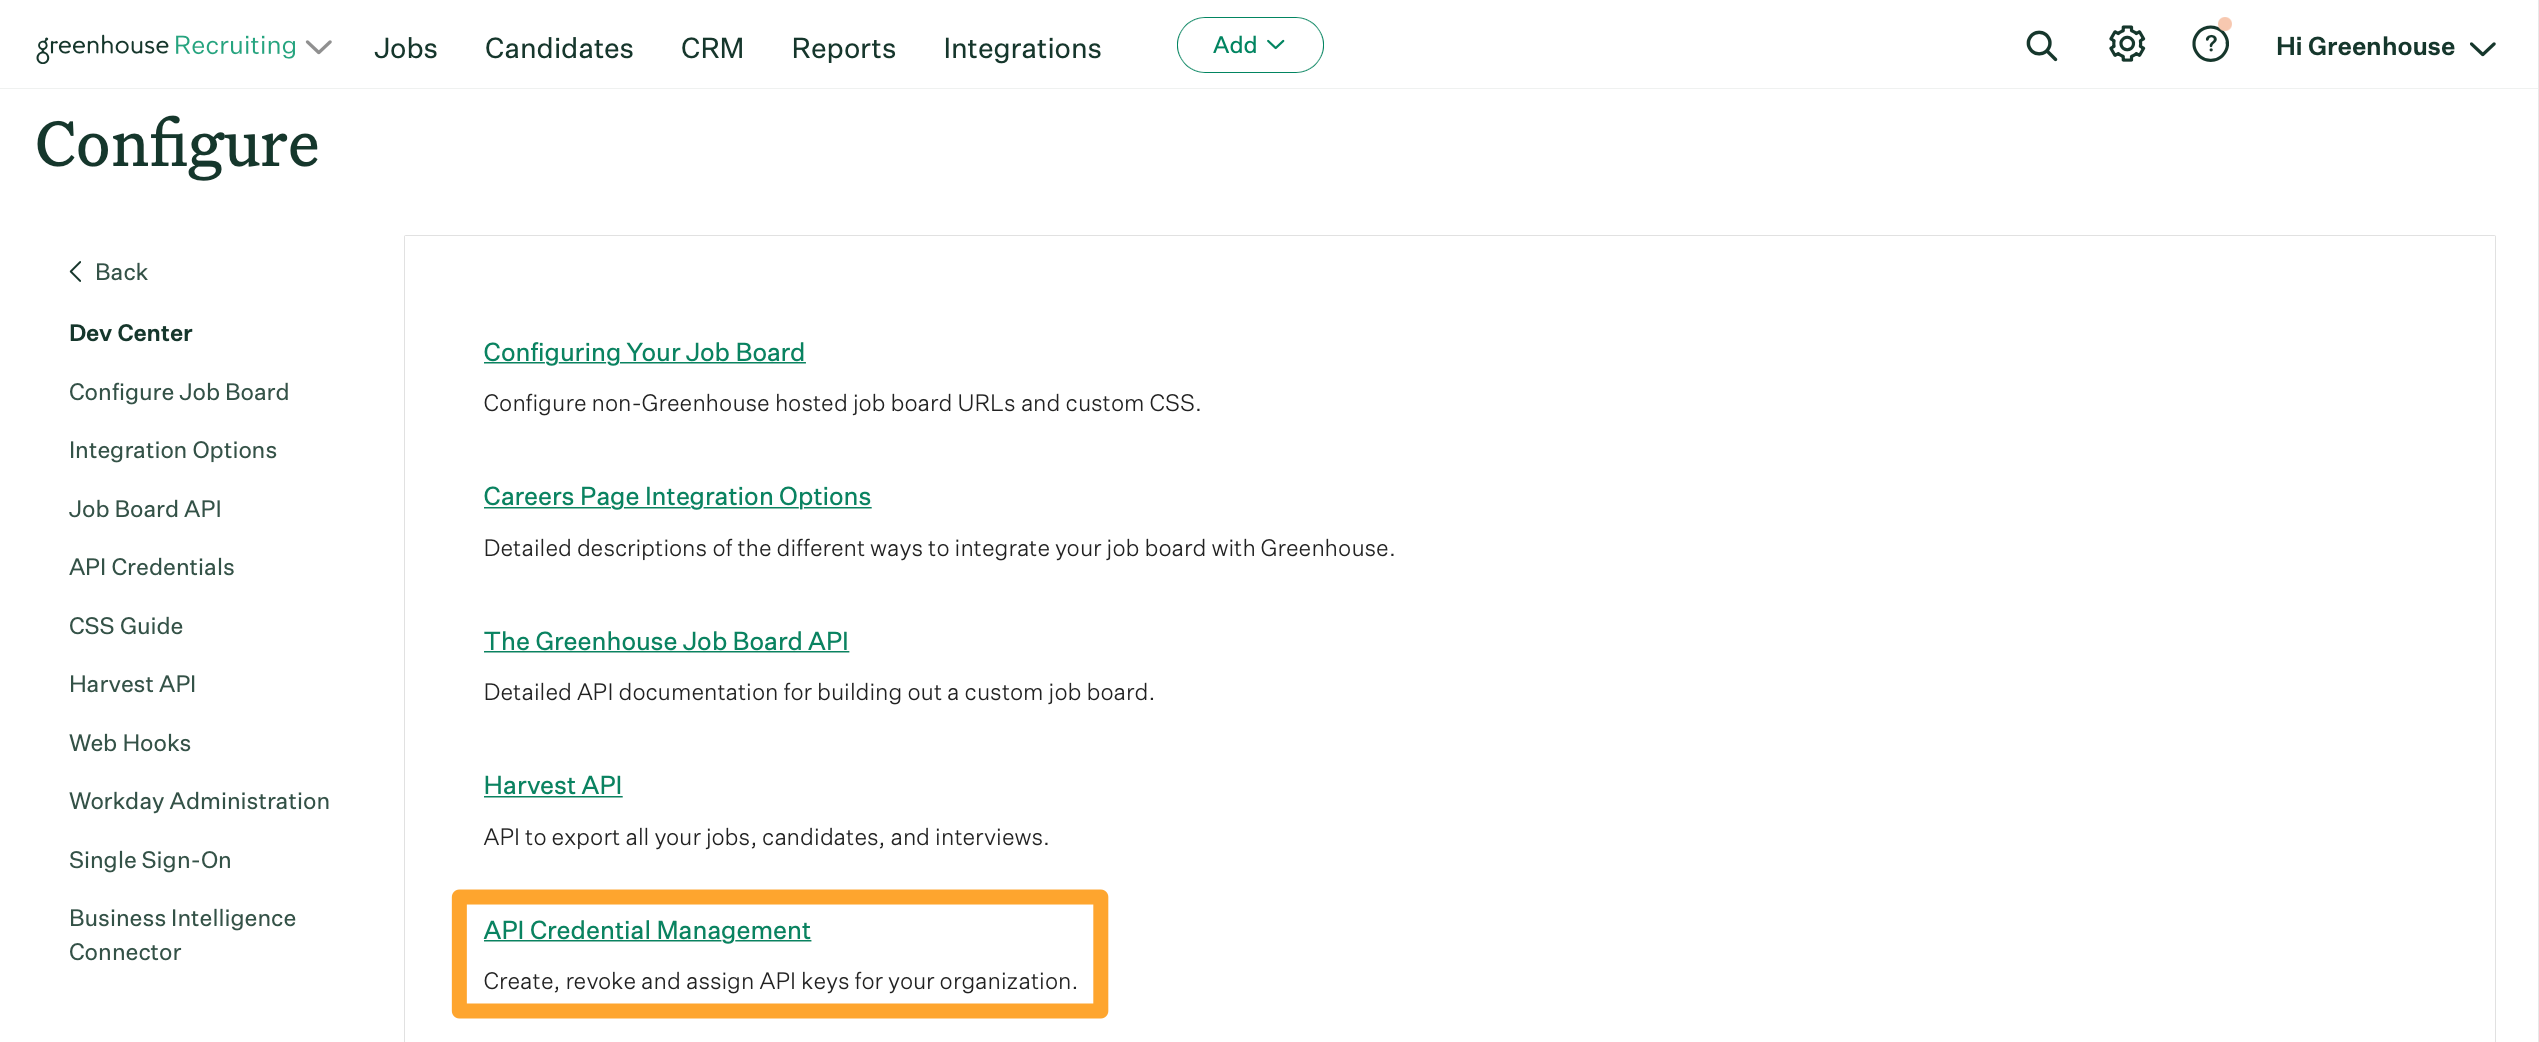This screenshot has height=1042, width=2539.
Task: Open the Configuring Your Job Board link
Action: 644,351
